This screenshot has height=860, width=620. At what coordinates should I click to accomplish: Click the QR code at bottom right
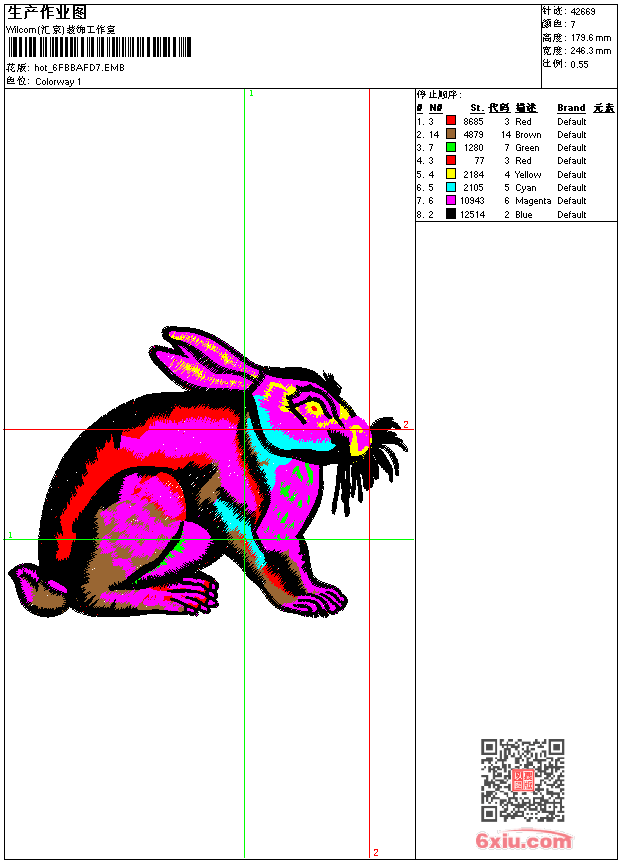523,780
